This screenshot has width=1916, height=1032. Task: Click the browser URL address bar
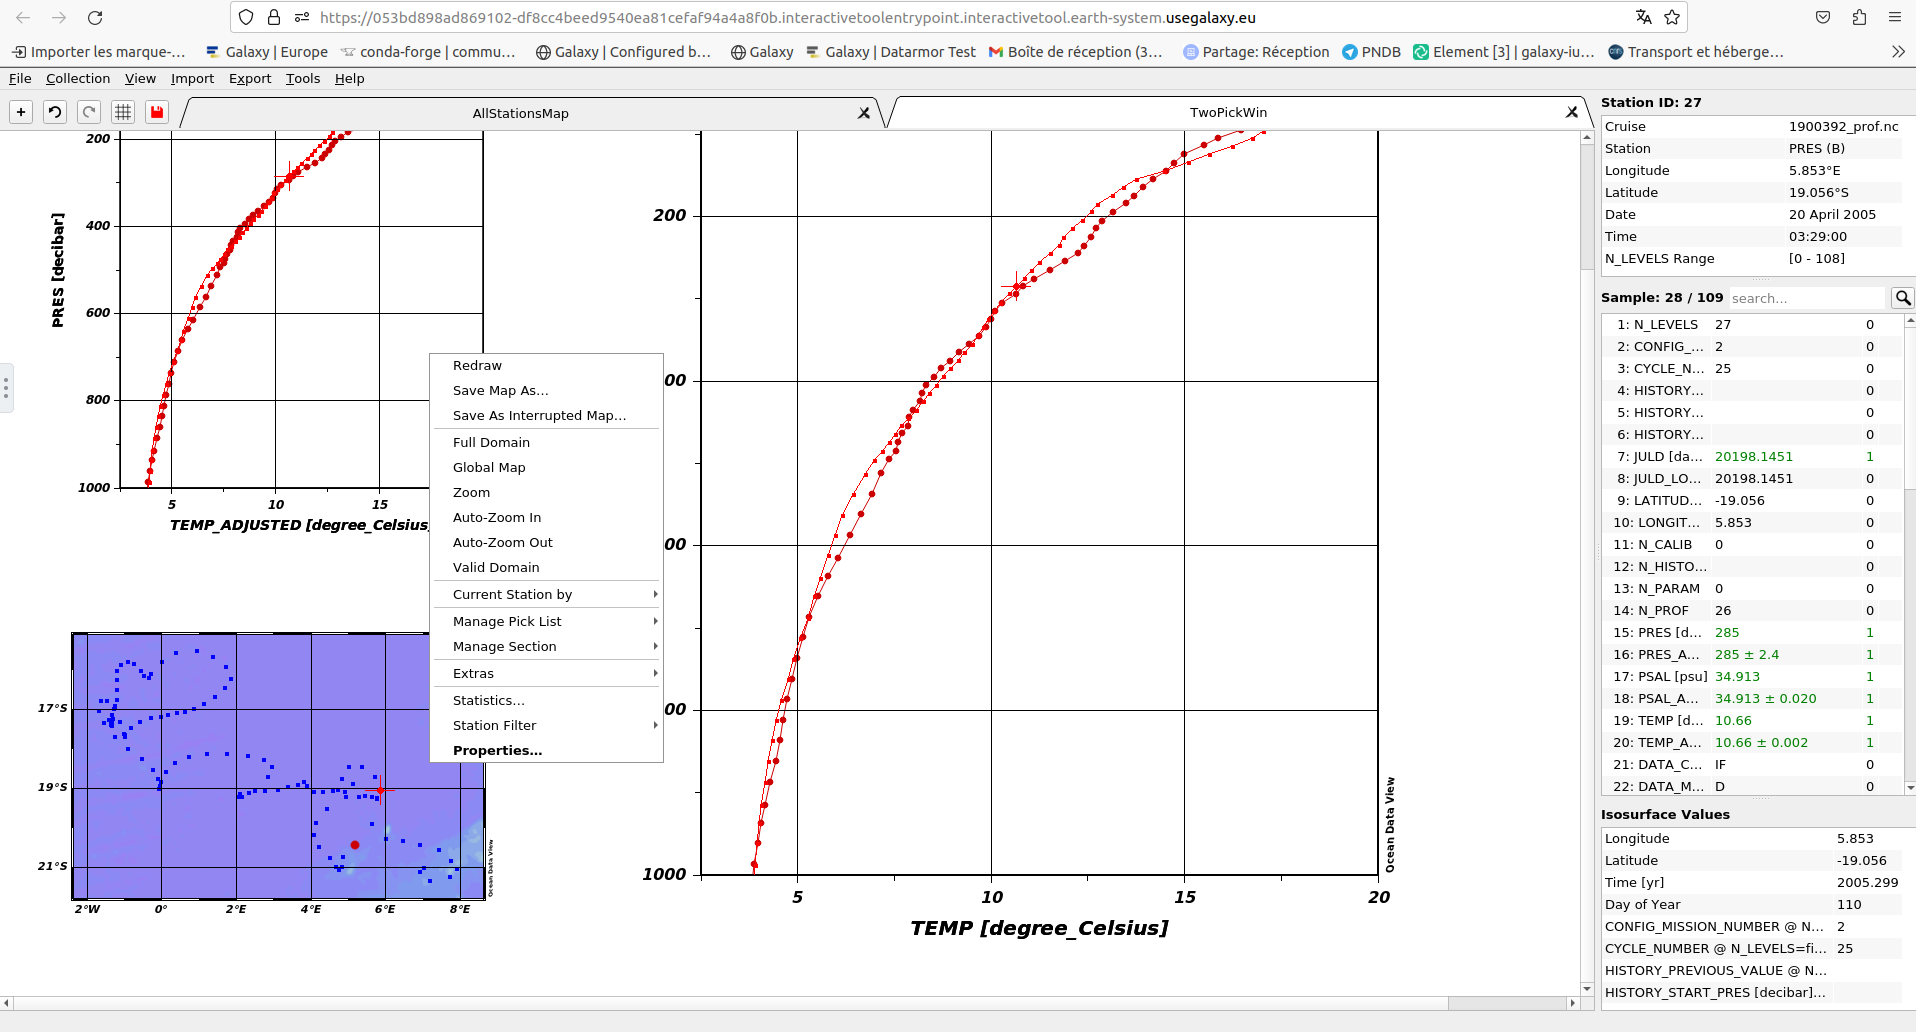click(960, 17)
